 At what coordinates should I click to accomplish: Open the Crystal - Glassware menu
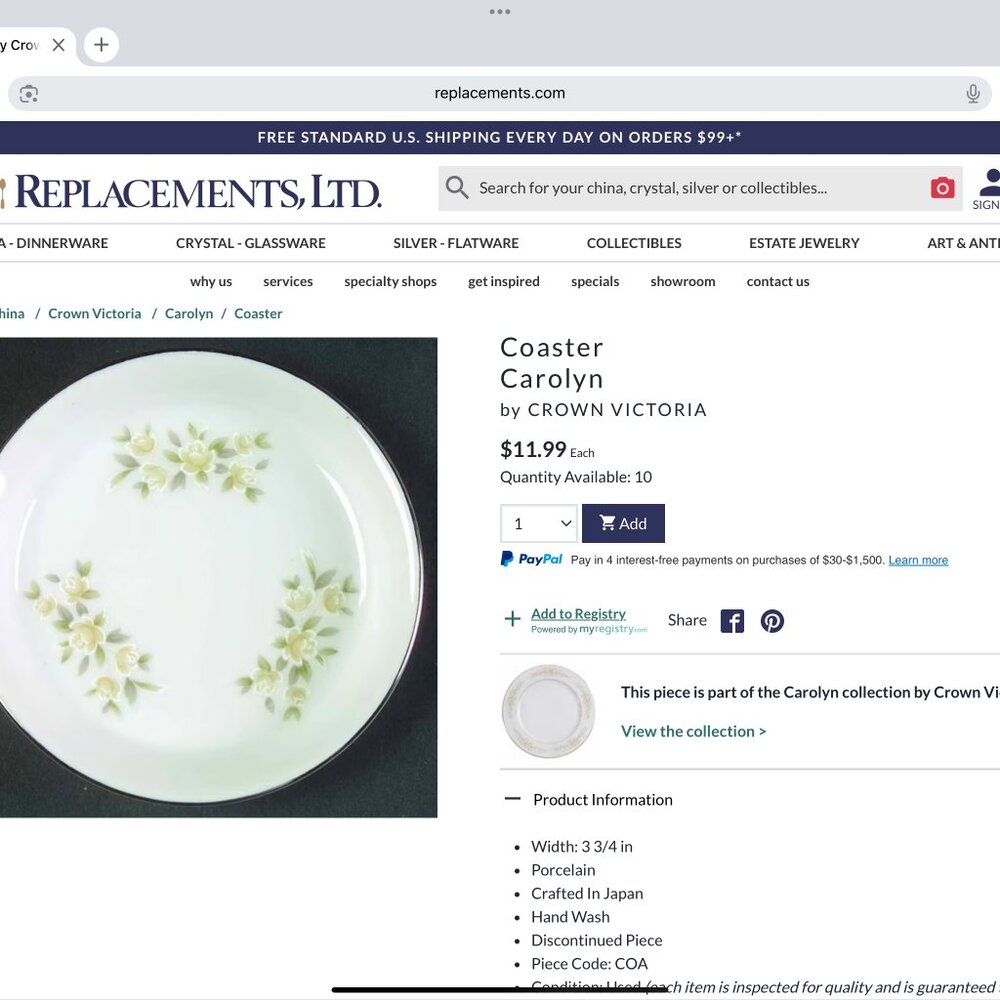251,243
